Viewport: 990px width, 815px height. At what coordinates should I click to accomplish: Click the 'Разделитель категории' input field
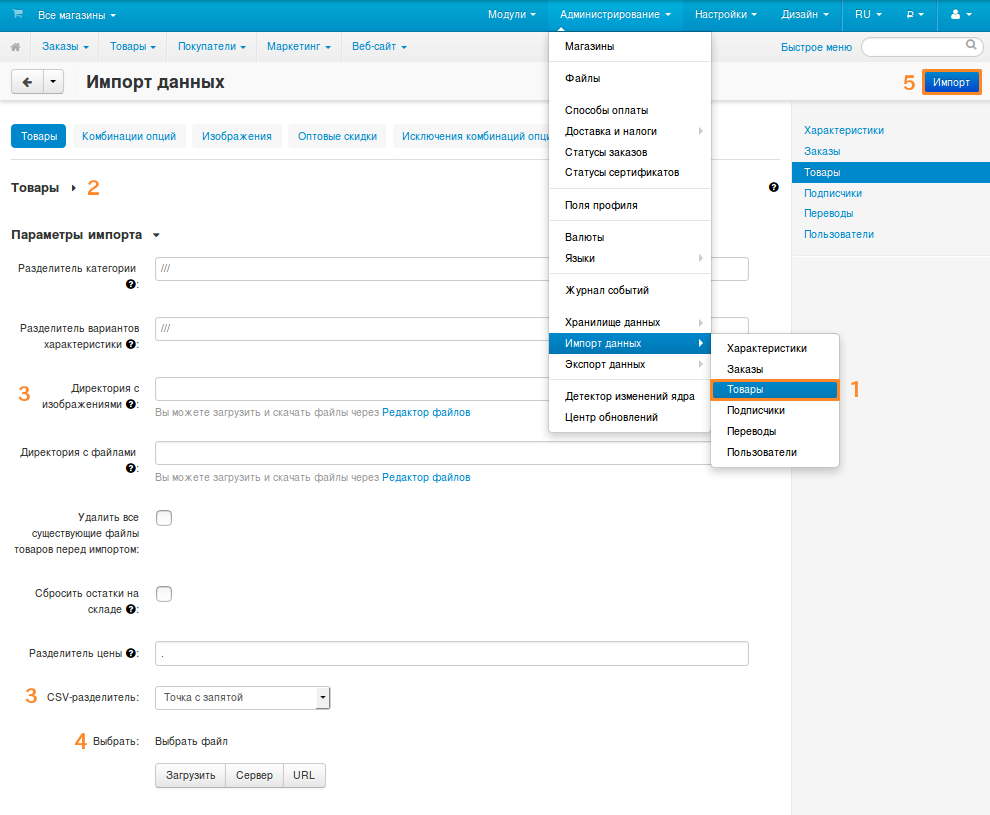coord(451,269)
